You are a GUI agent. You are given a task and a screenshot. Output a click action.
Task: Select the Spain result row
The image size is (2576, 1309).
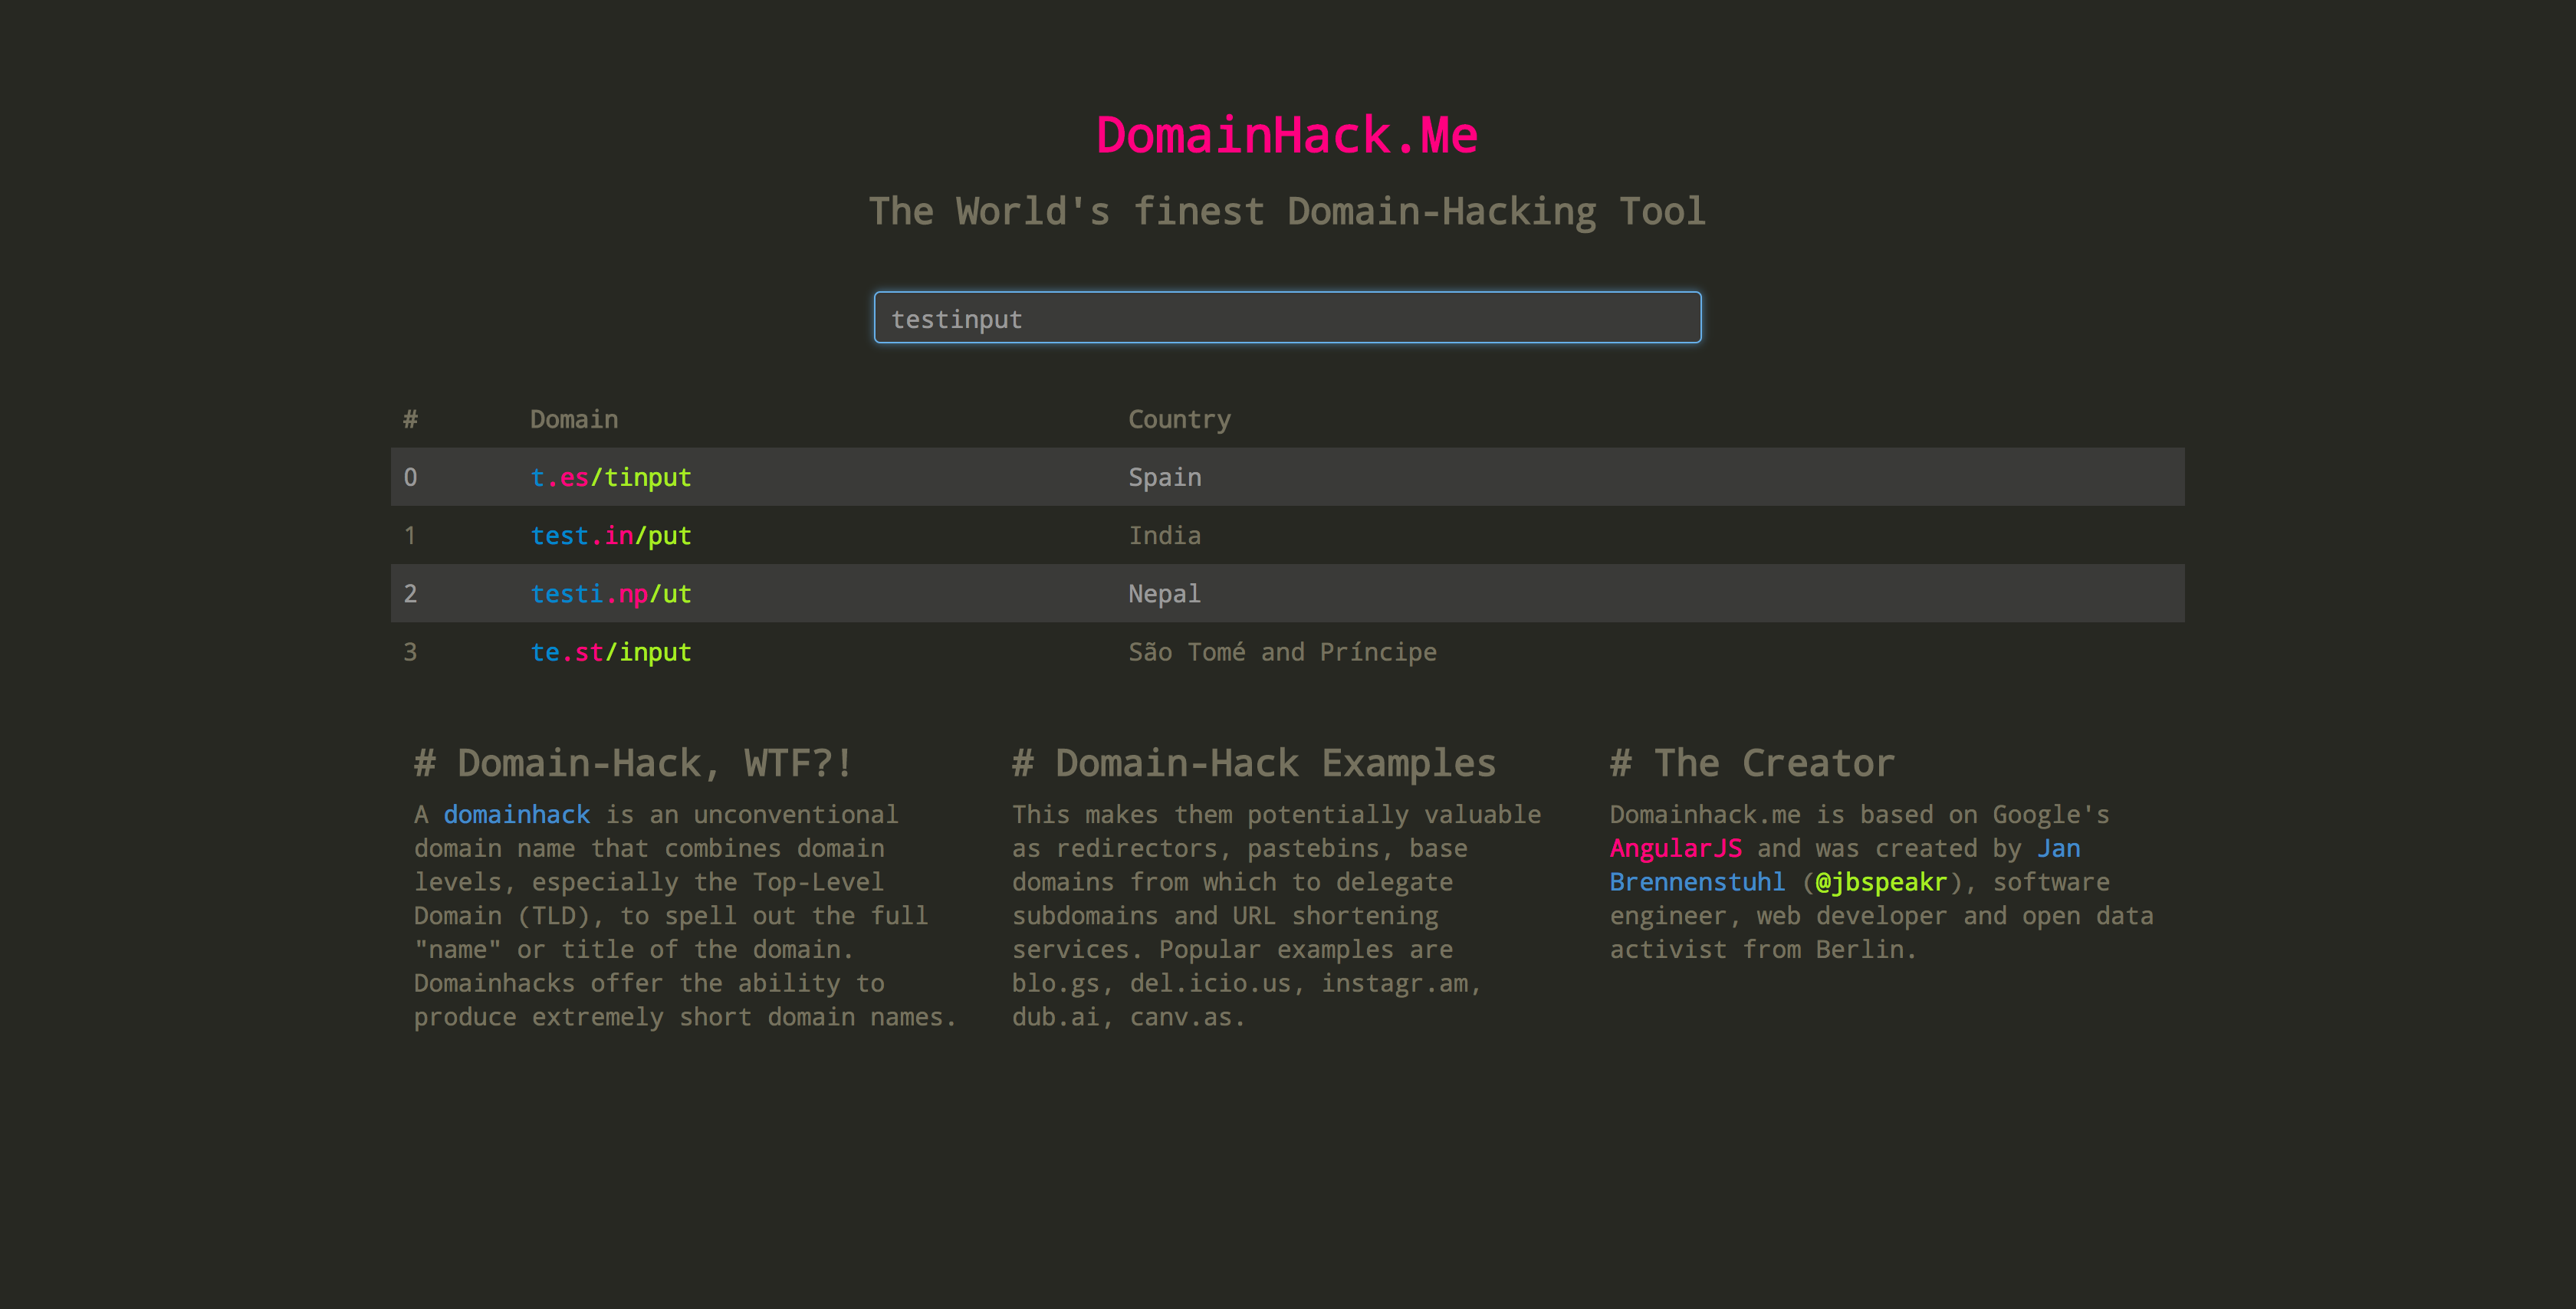[1164, 477]
